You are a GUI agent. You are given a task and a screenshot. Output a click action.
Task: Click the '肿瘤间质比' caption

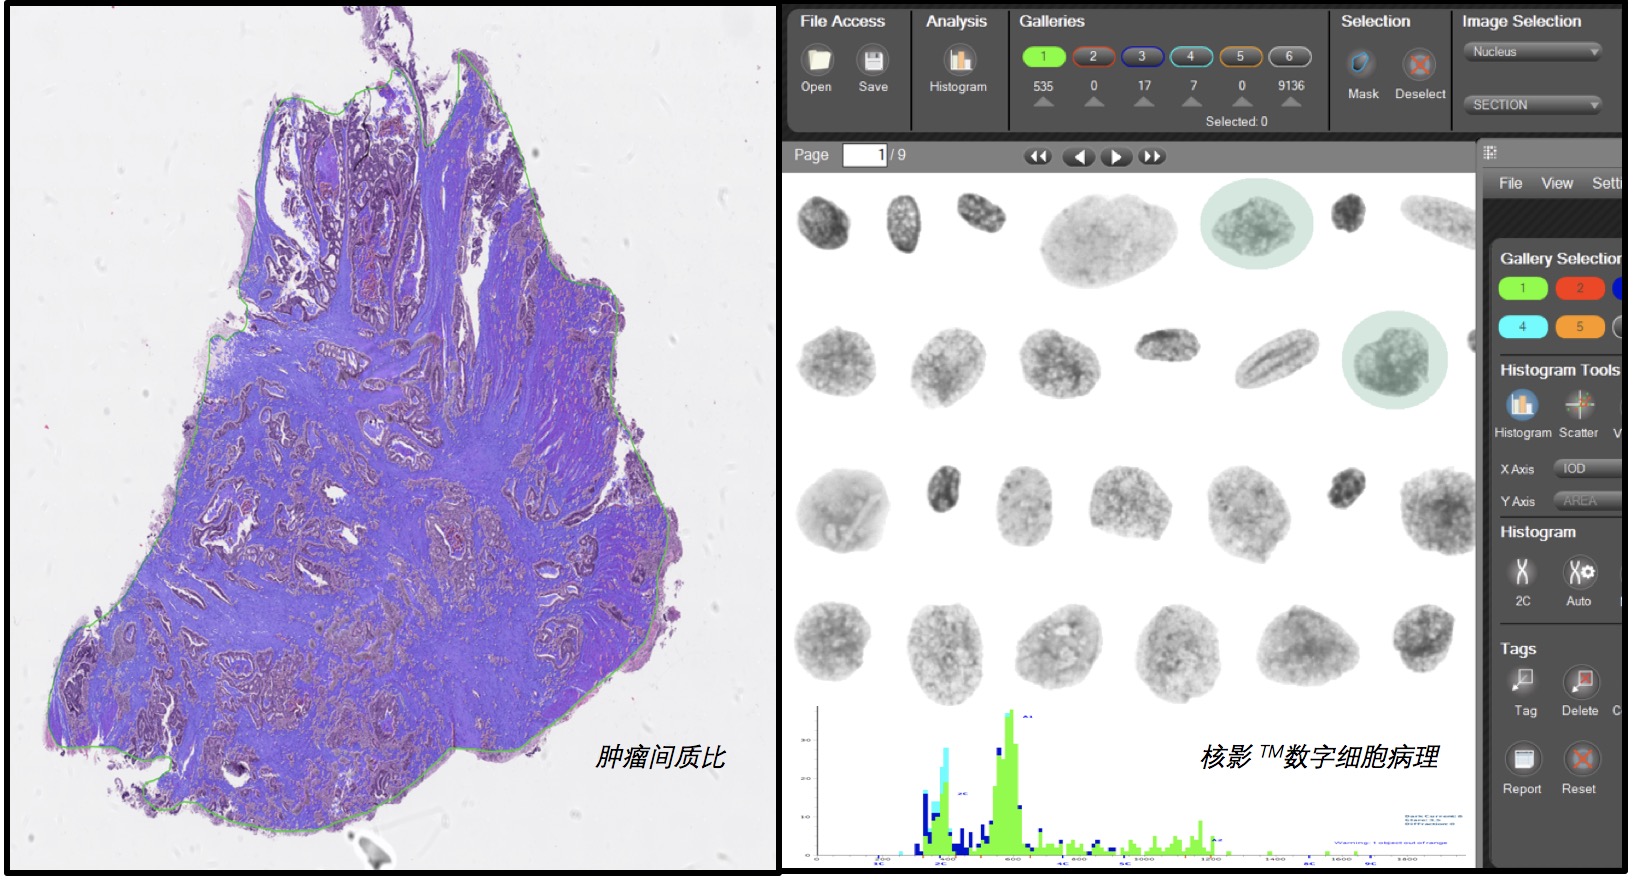tap(660, 757)
